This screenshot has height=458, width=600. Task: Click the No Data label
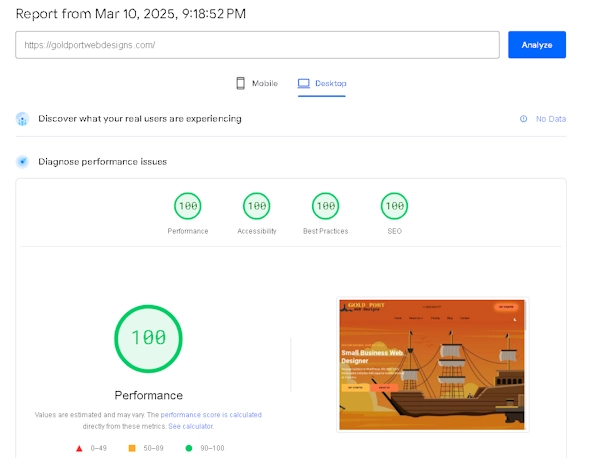pyautogui.click(x=551, y=119)
